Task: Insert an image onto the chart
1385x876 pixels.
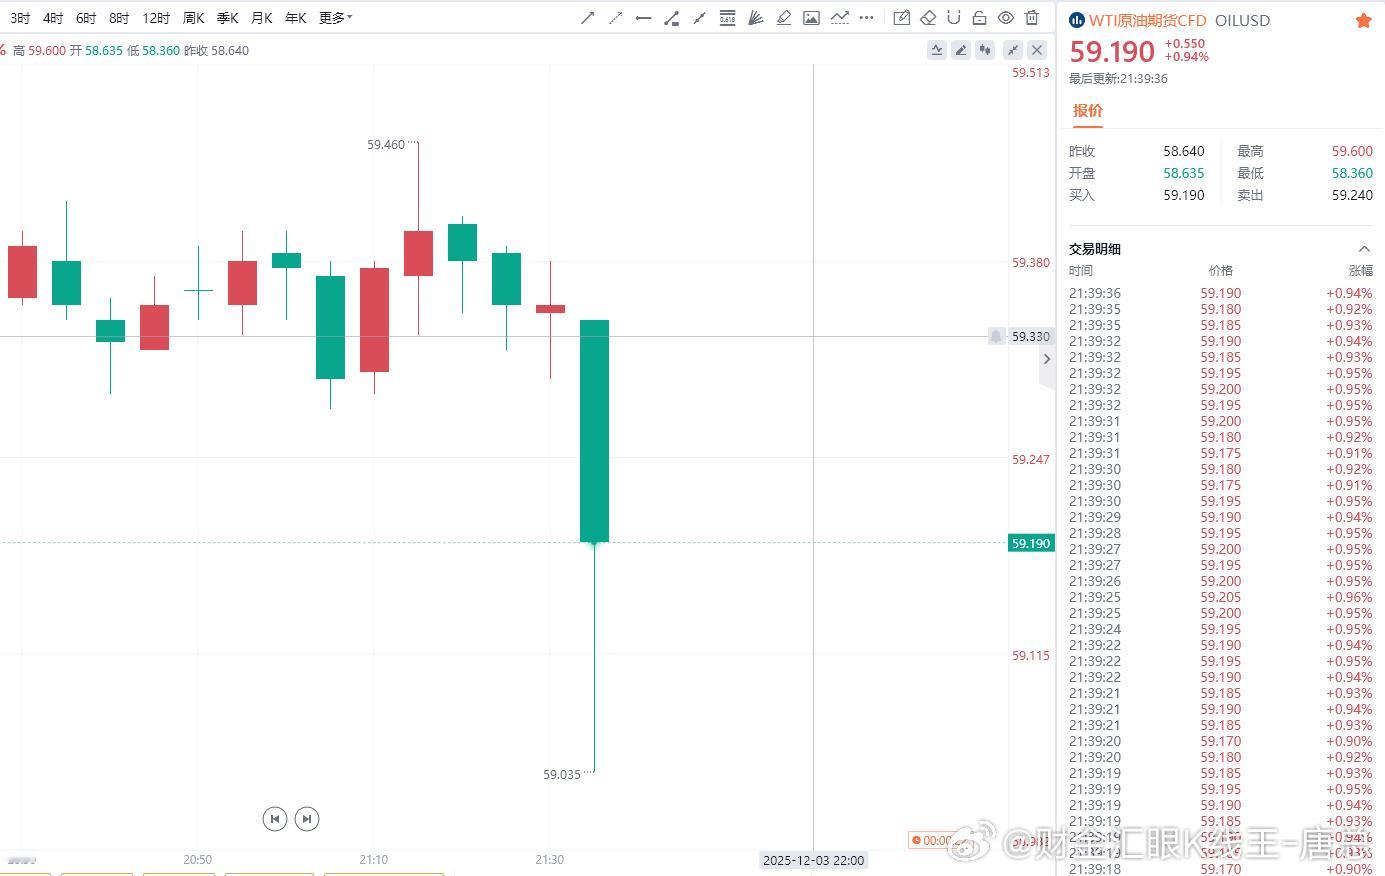Action: (811, 18)
